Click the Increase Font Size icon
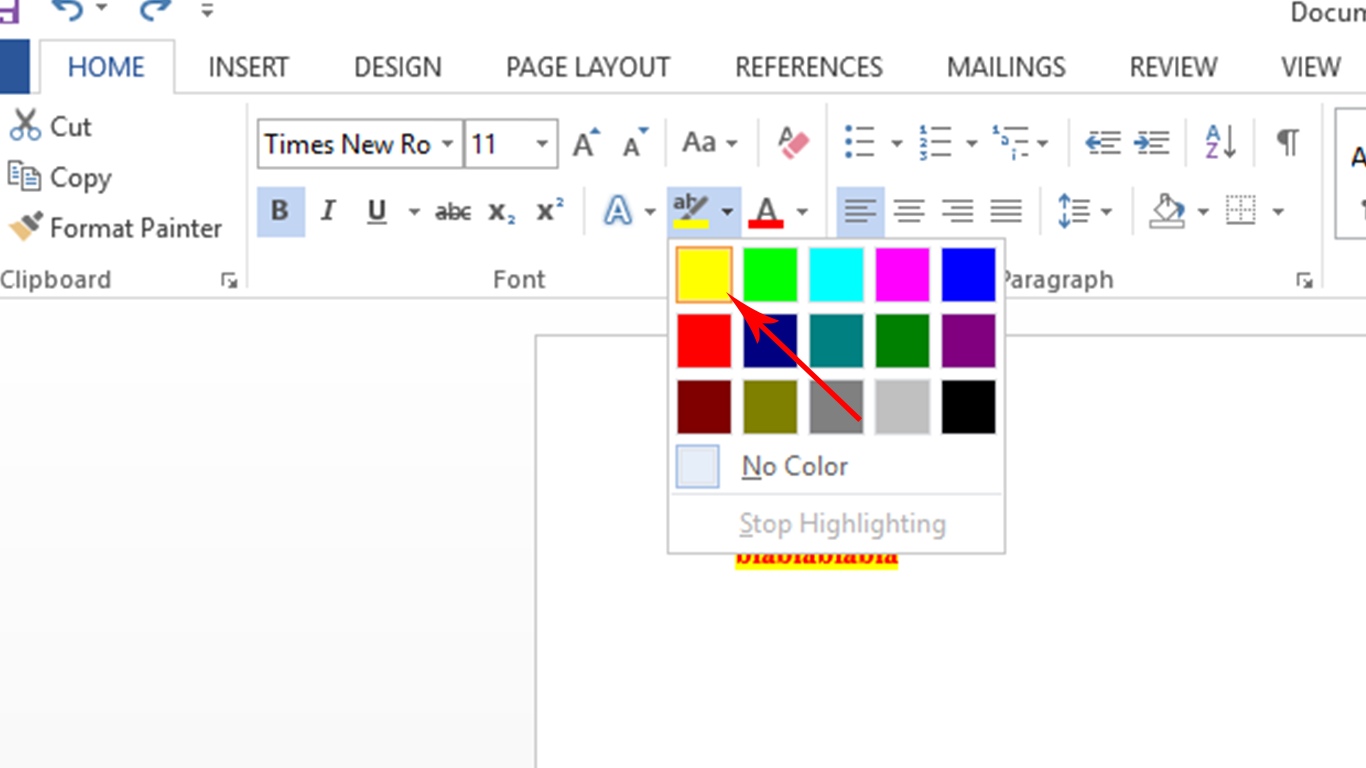This screenshot has width=1366, height=768. 584,142
